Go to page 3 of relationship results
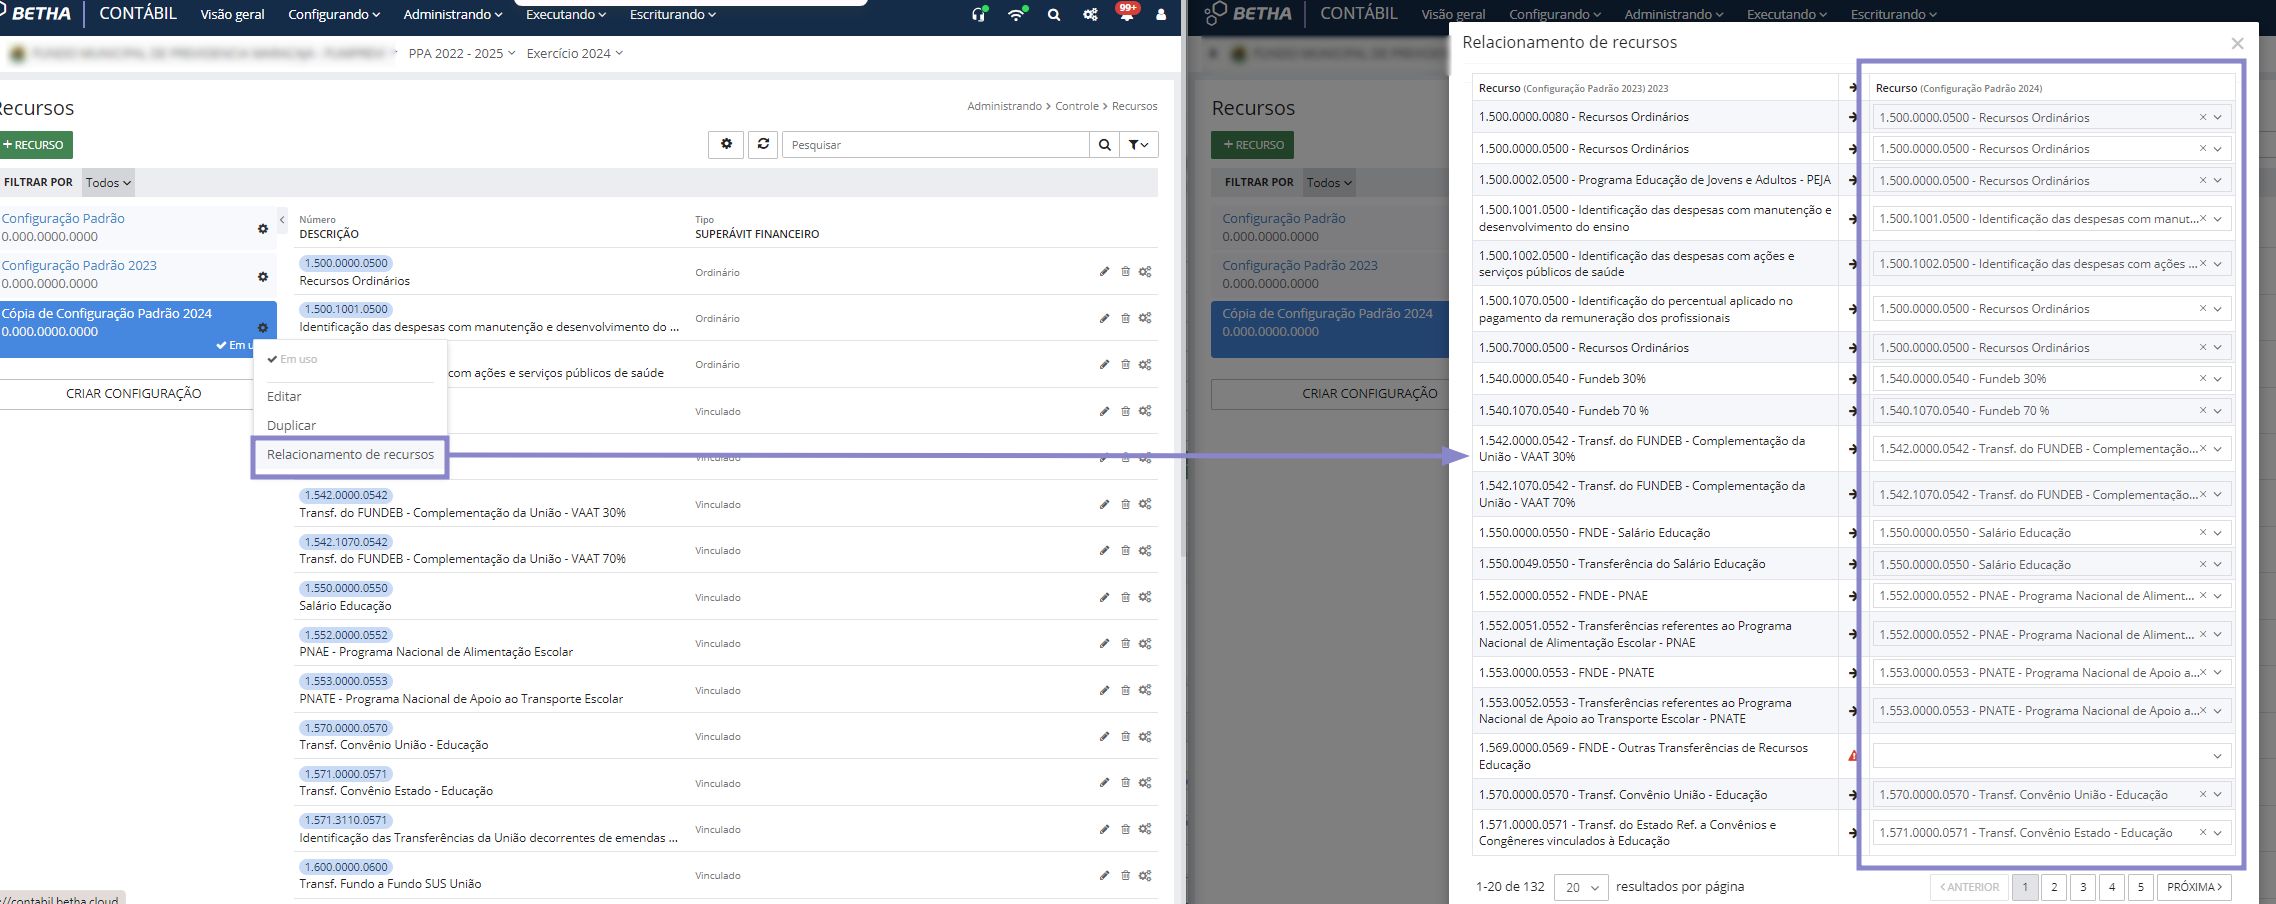2276x904 pixels. pyautogui.click(x=2083, y=887)
